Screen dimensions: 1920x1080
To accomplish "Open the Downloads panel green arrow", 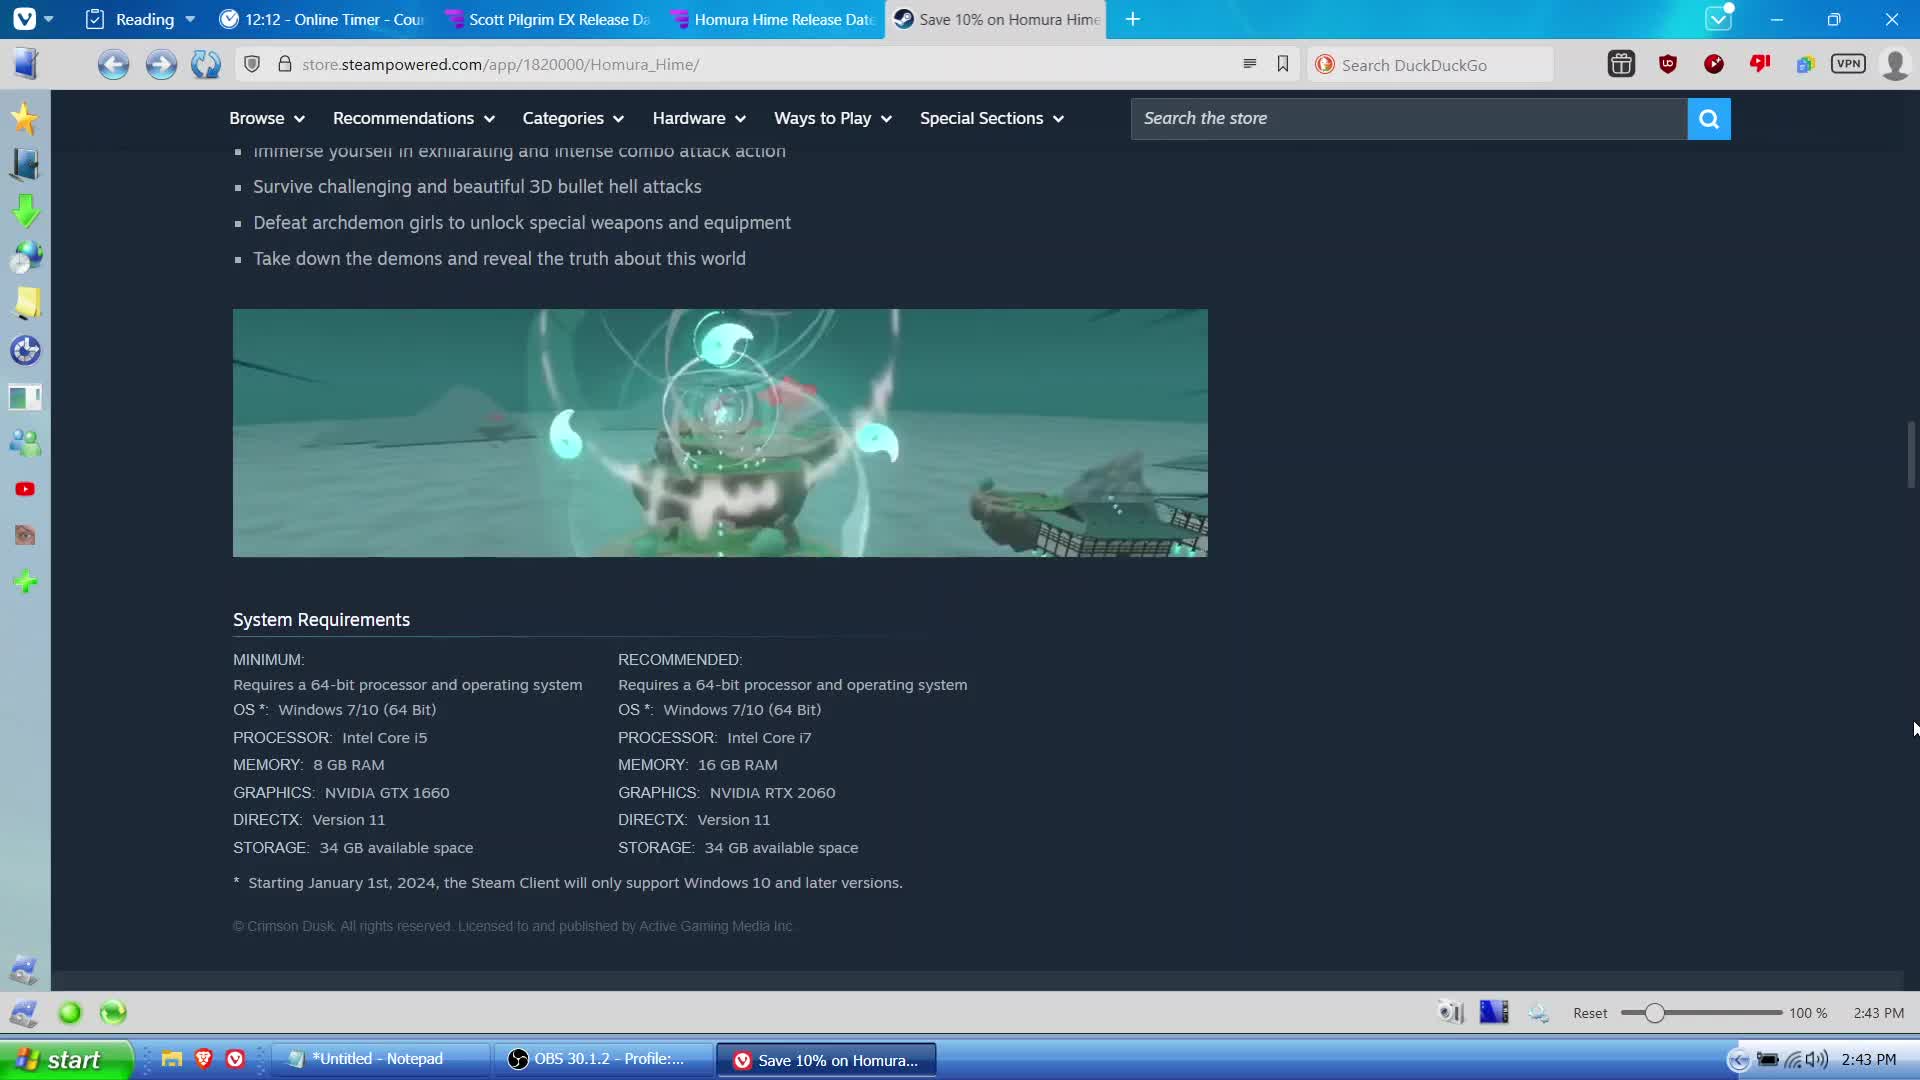I will [25, 211].
